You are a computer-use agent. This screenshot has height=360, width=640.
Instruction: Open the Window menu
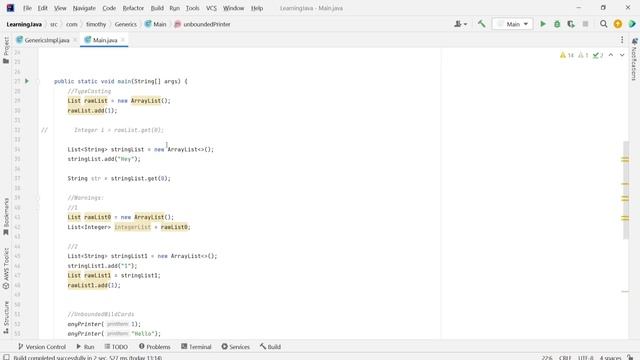click(233, 8)
